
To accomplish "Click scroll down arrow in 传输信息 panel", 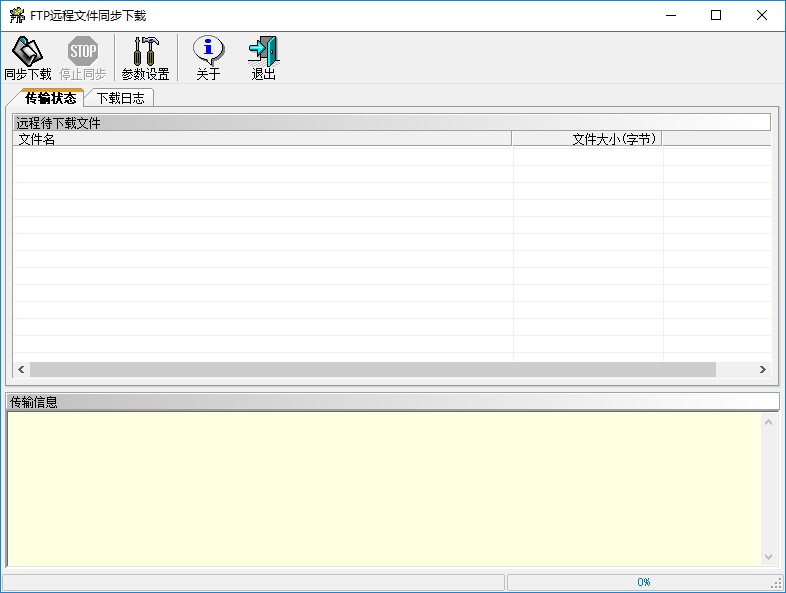I will (x=768, y=557).
